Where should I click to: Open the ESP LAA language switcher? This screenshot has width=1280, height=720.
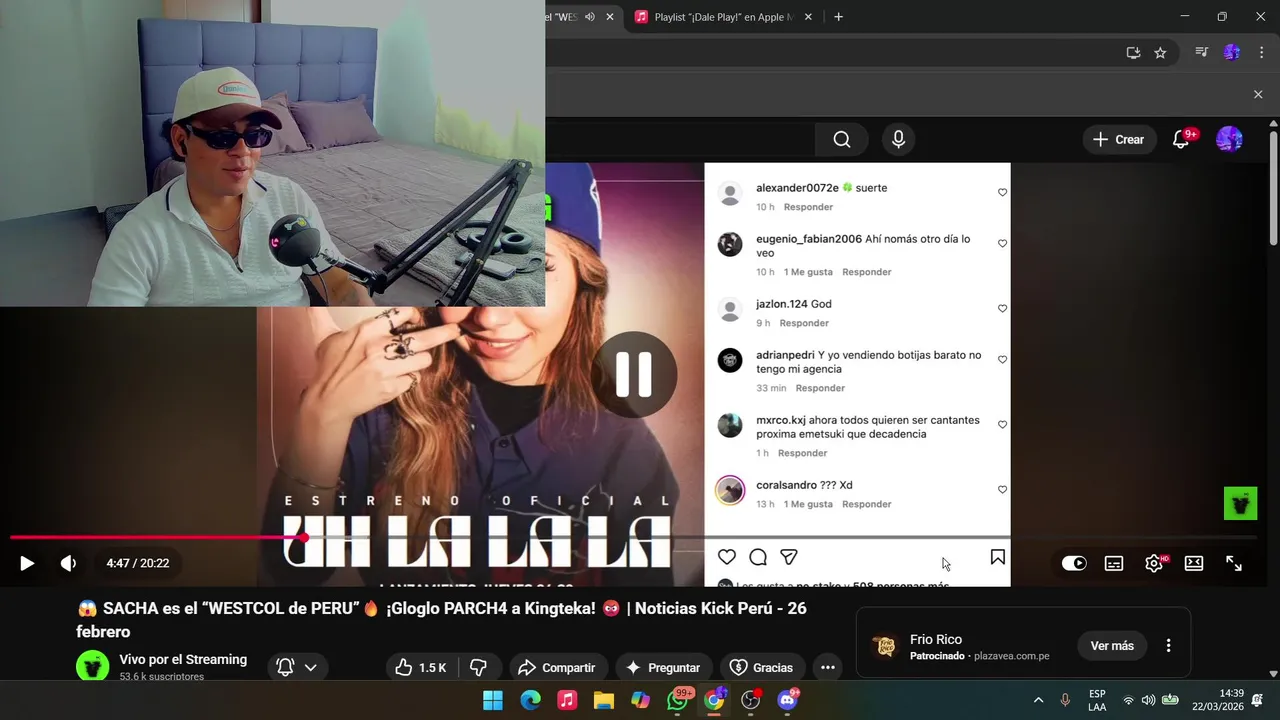1097,700
